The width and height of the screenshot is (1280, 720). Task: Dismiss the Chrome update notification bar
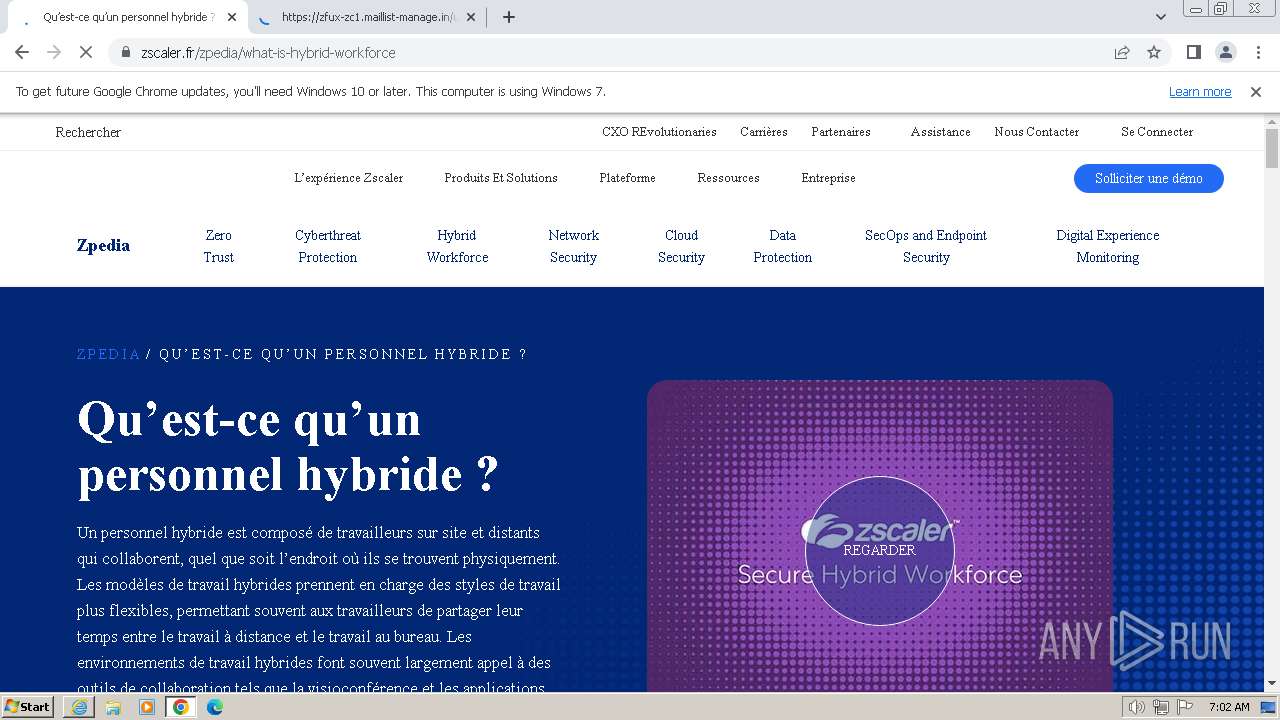click(x=1256, y=91)
